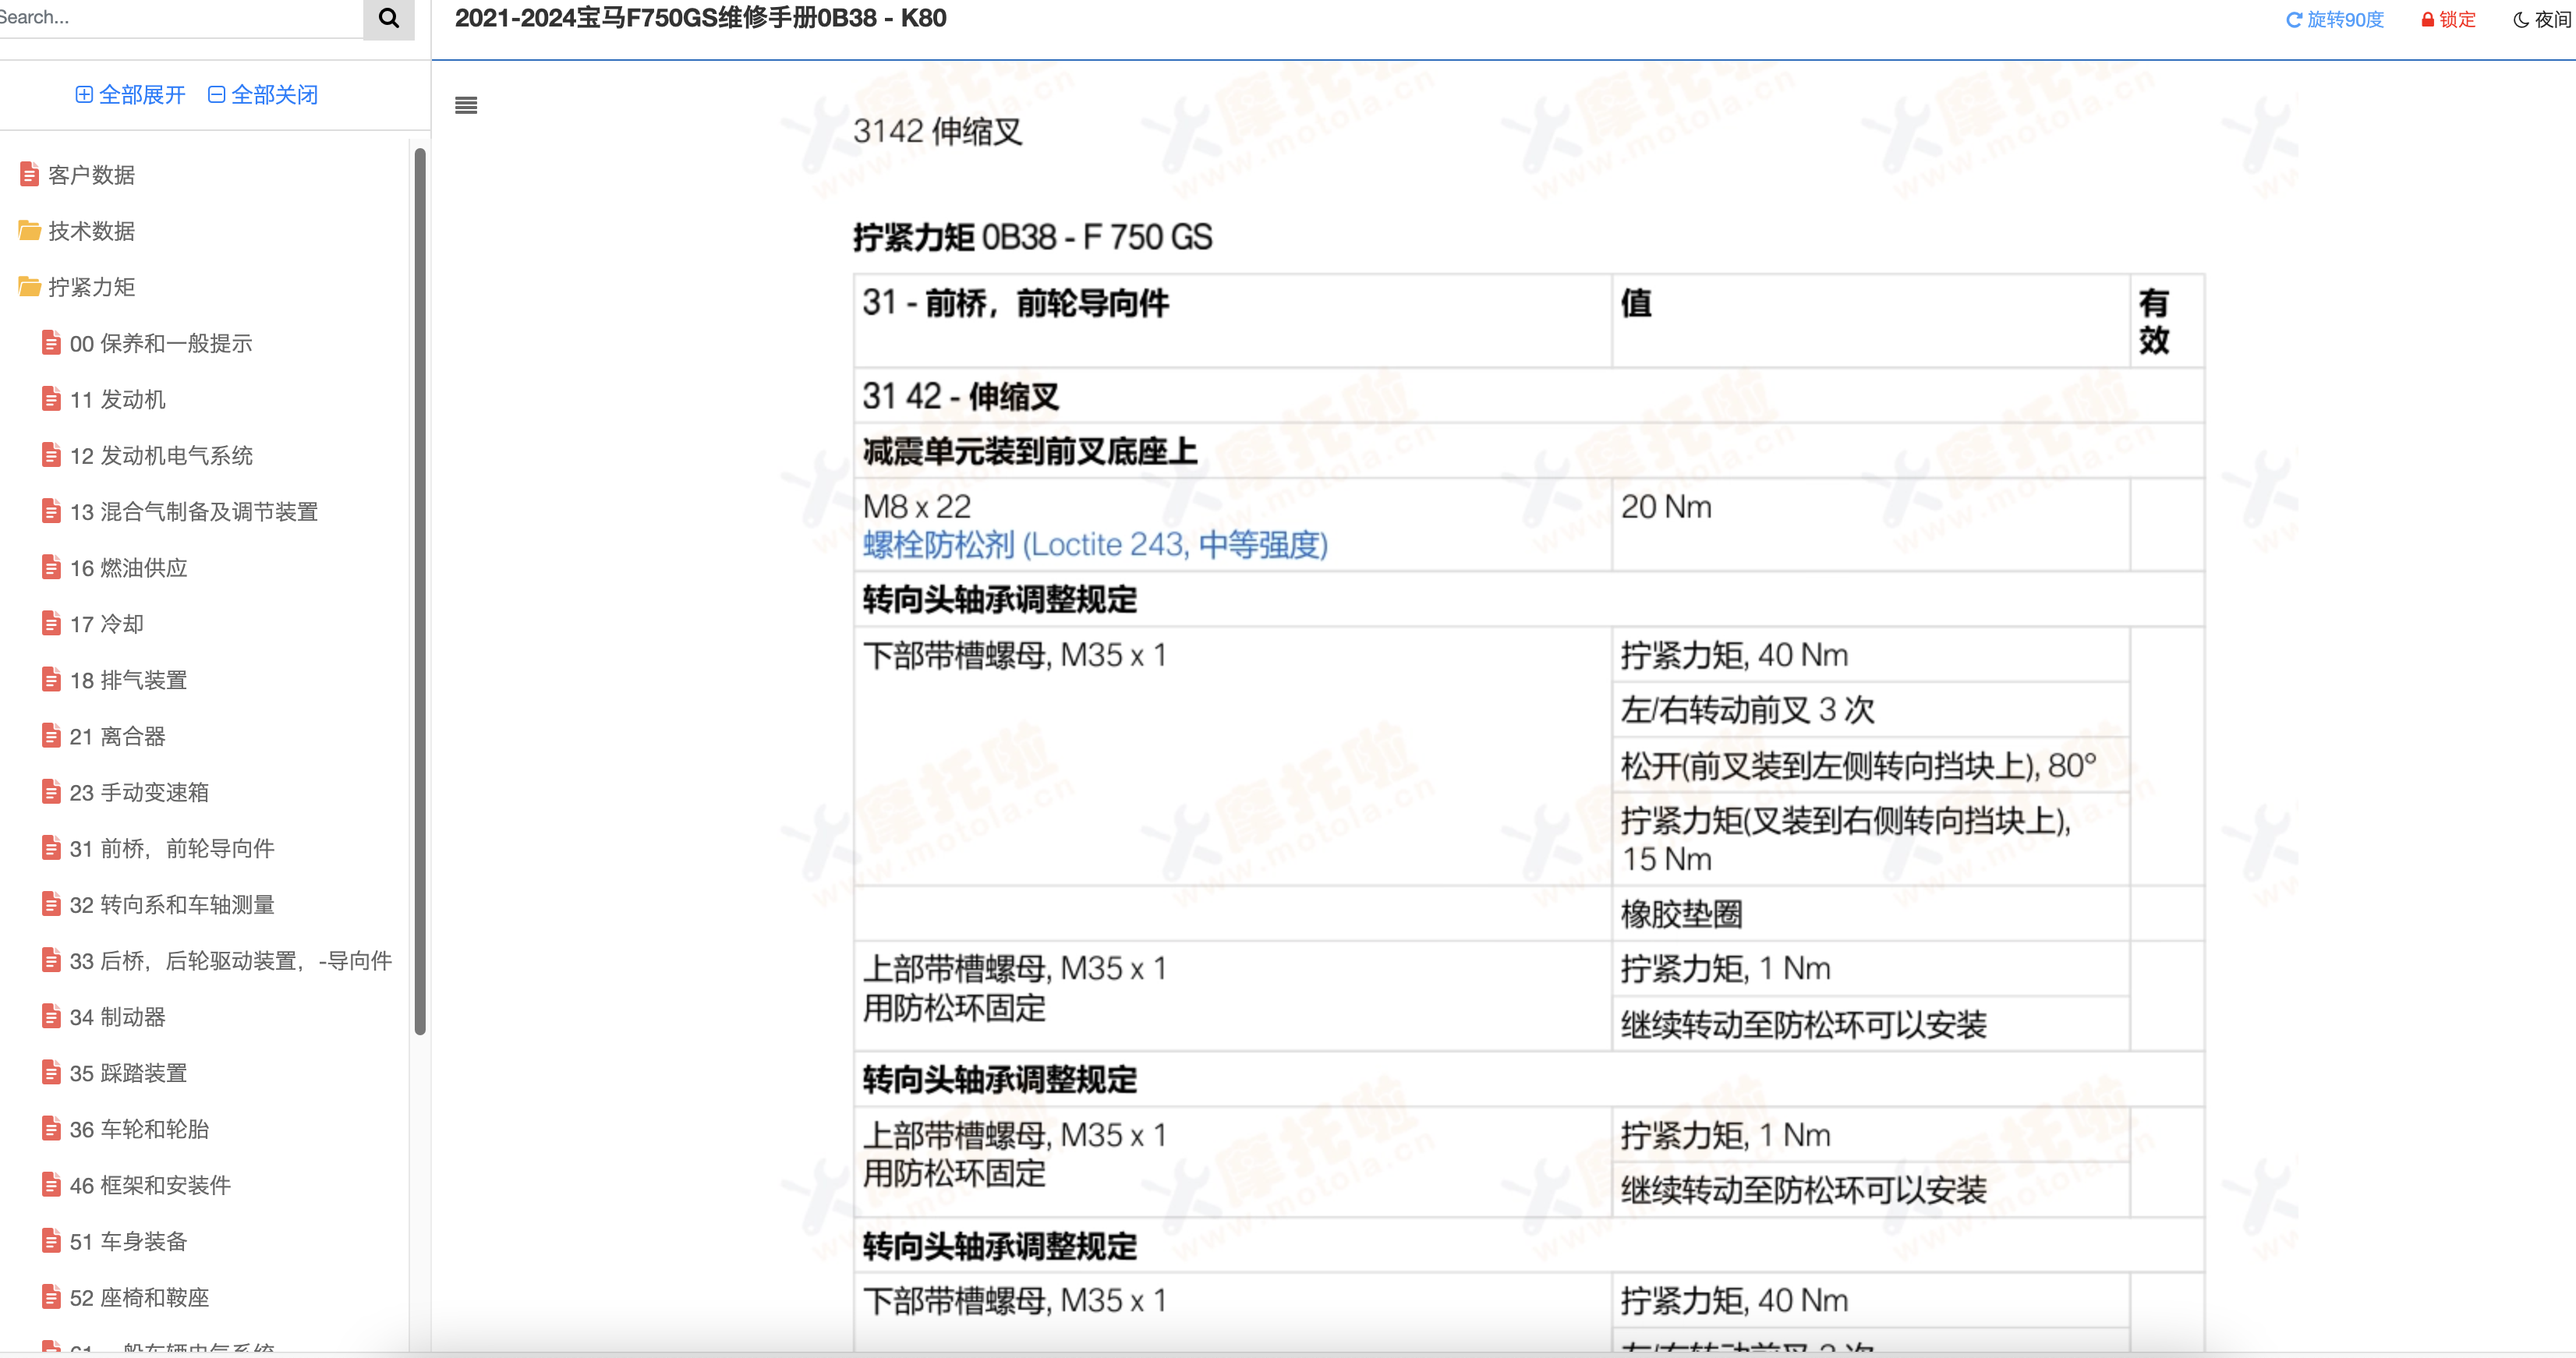Click the file icon beside 00 保养和一般提示
Screen dimensions: 2576x1358
51,343
